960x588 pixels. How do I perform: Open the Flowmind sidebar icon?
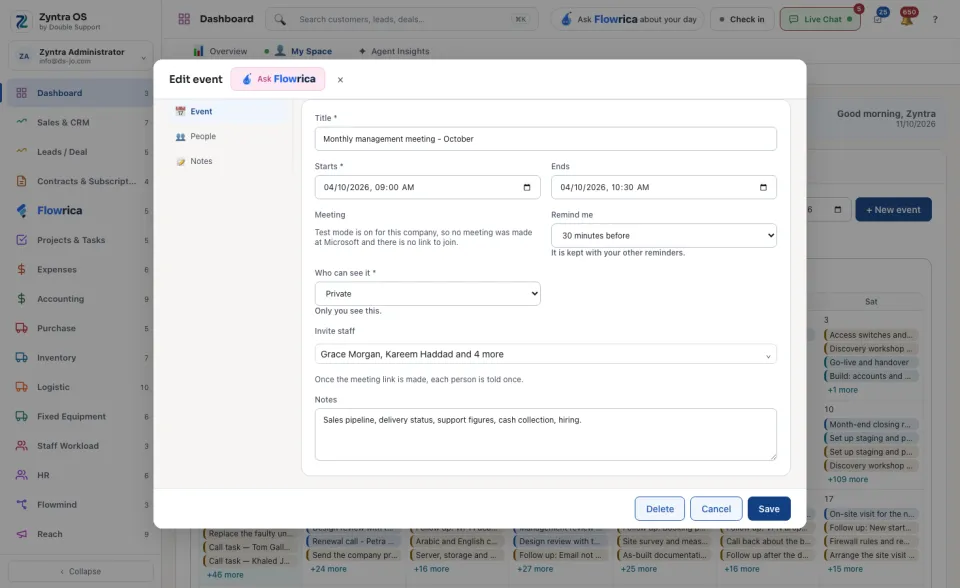tap(21, 505)
